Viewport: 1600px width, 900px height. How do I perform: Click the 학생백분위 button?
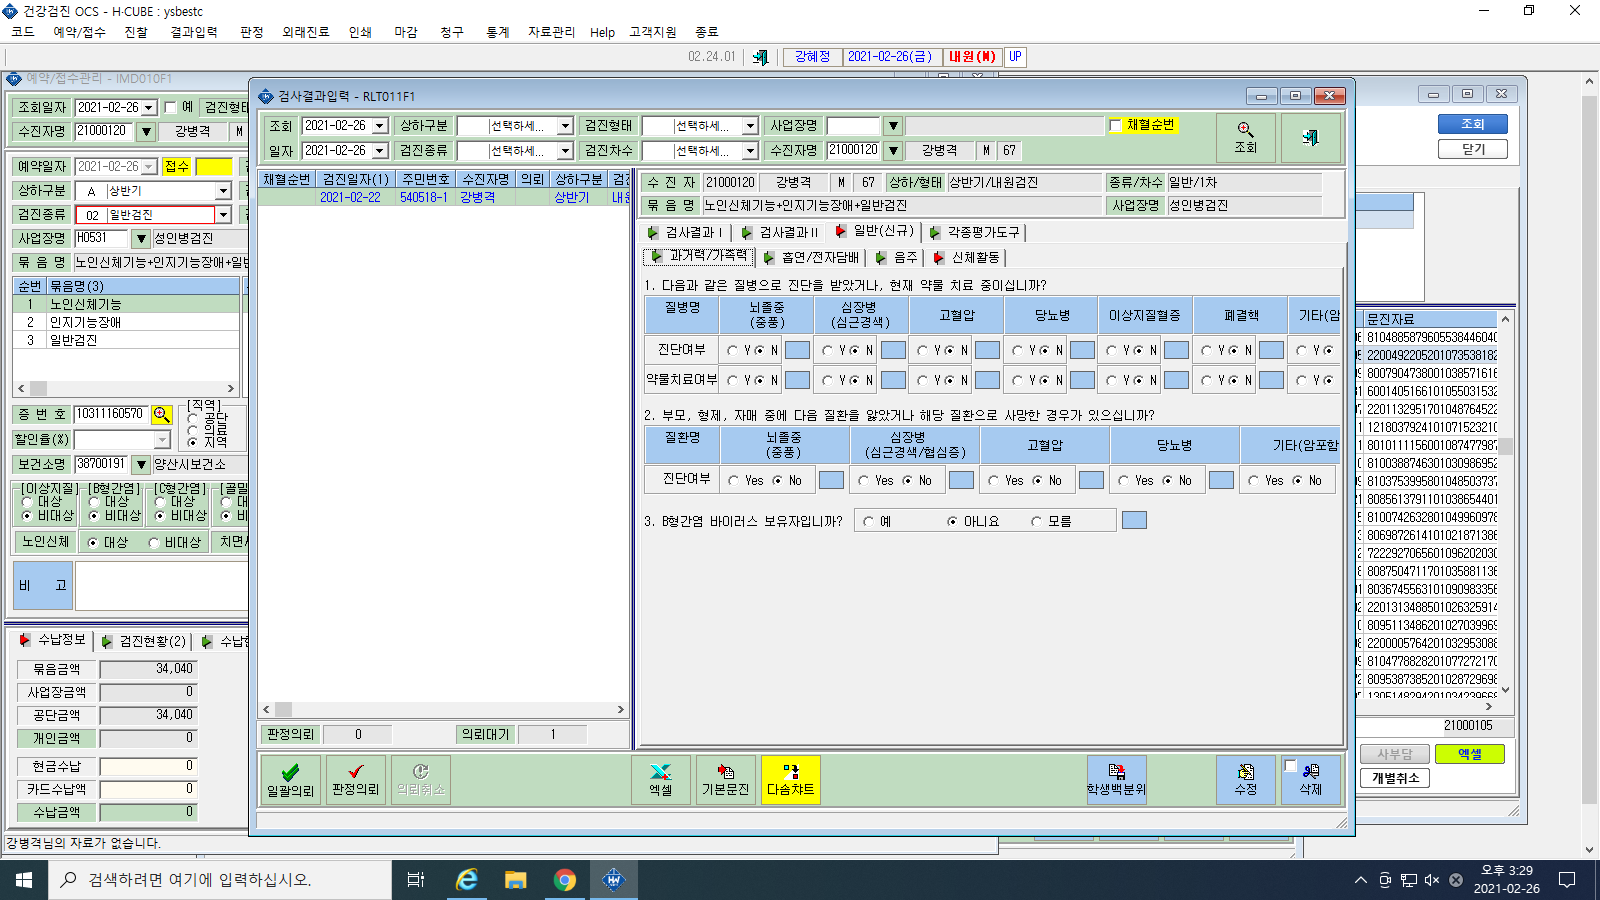(x=1116, y=780)
